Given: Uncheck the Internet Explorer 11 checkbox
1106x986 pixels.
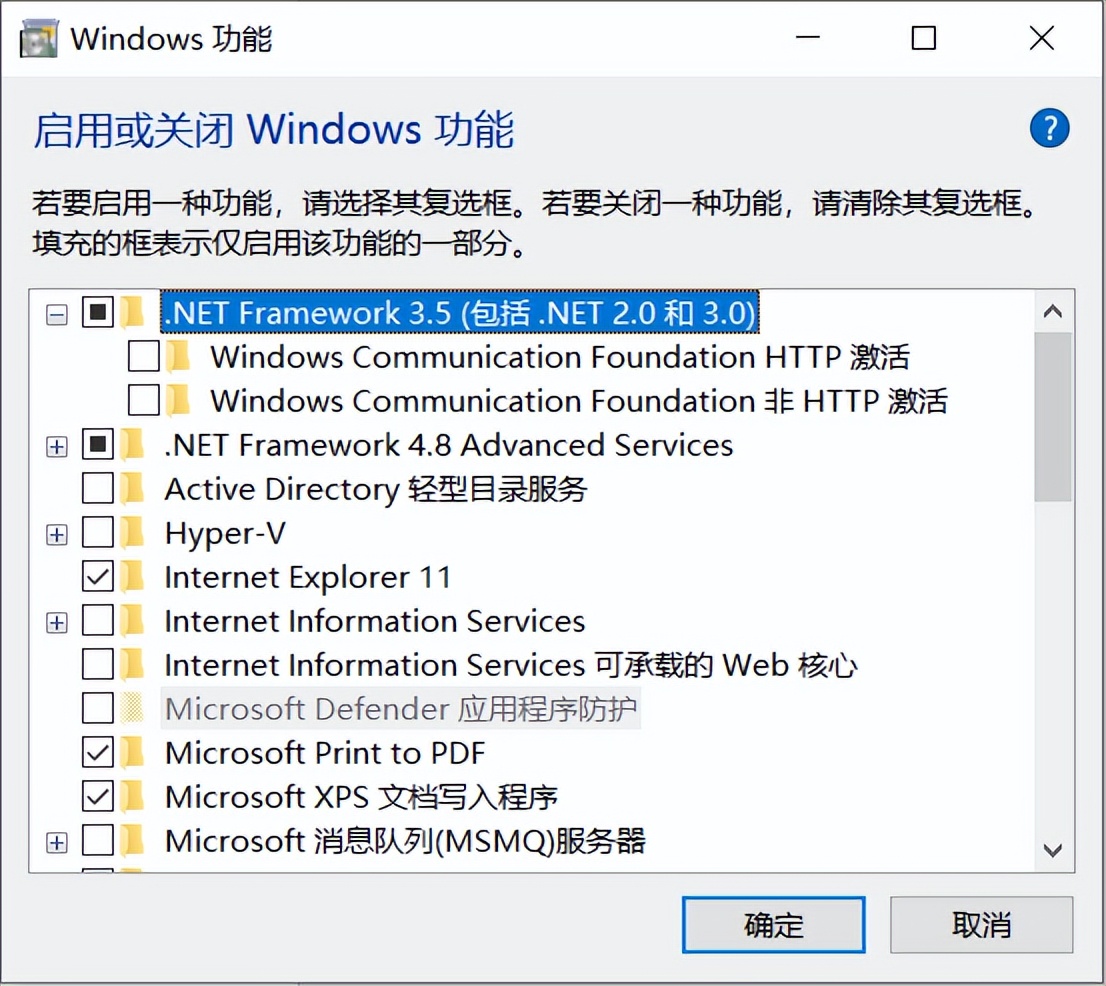Looking at the screenshot, I should pyautogui.click(x=98, y=578).
